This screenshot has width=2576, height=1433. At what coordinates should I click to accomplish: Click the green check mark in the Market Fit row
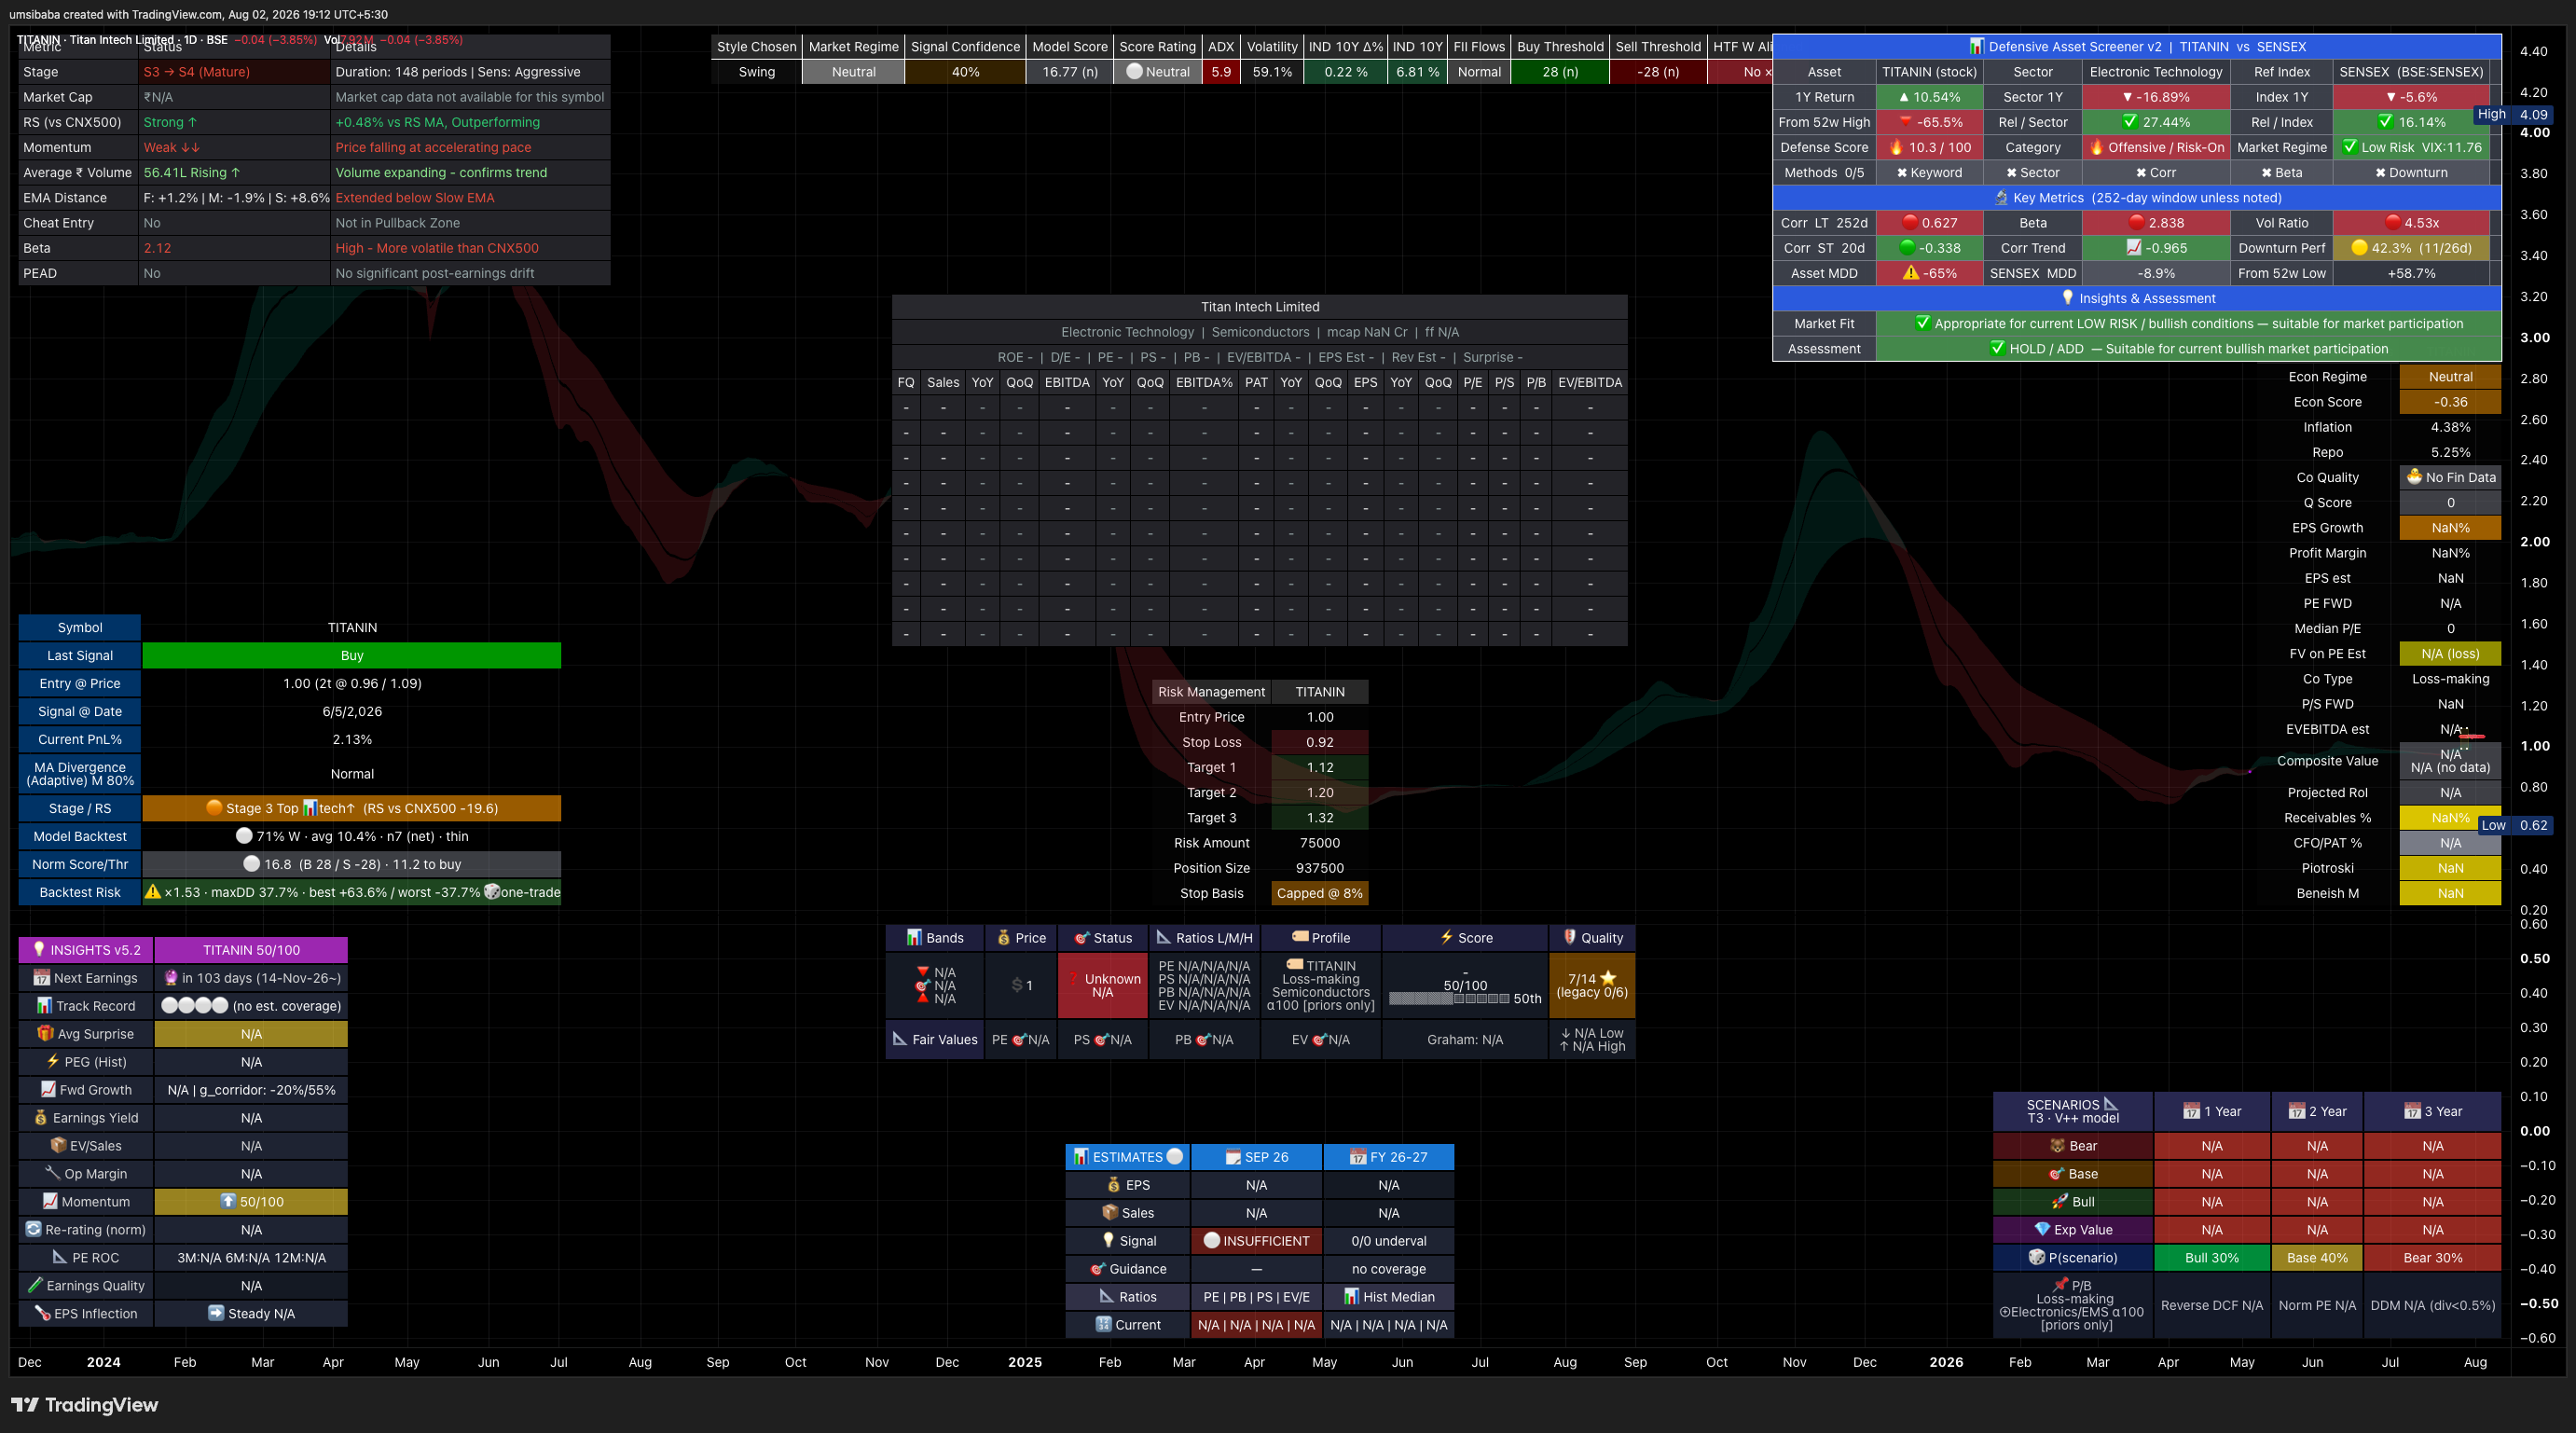[x=1923, y=323]
